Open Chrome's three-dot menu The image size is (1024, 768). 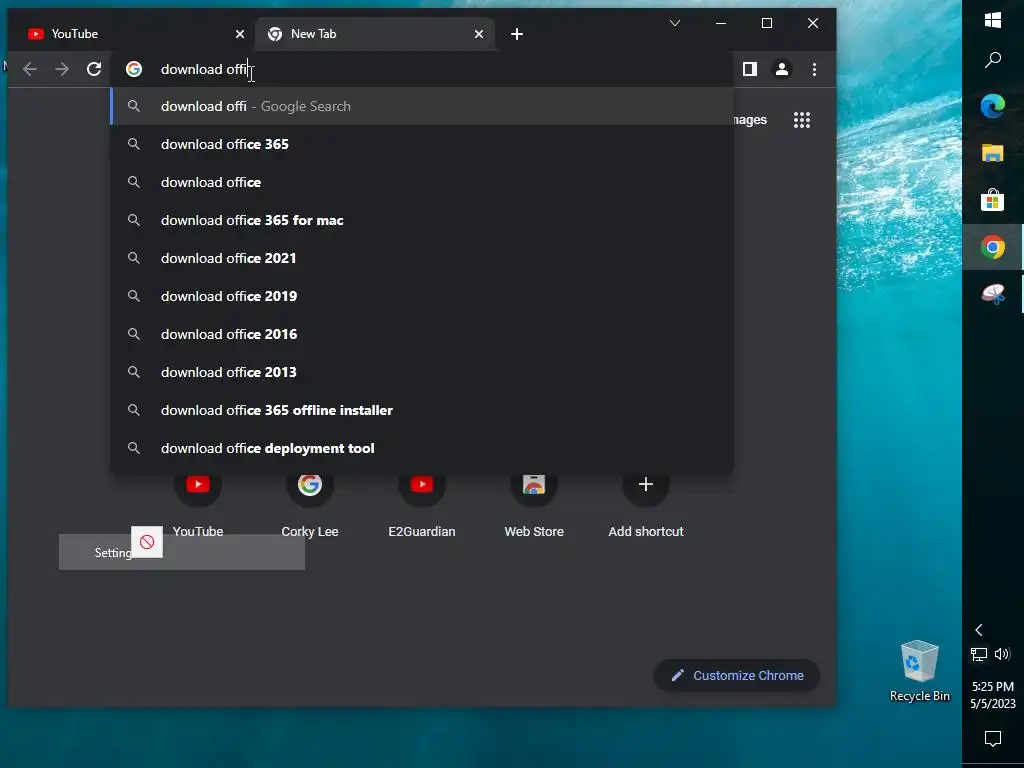tap(814, 69)
